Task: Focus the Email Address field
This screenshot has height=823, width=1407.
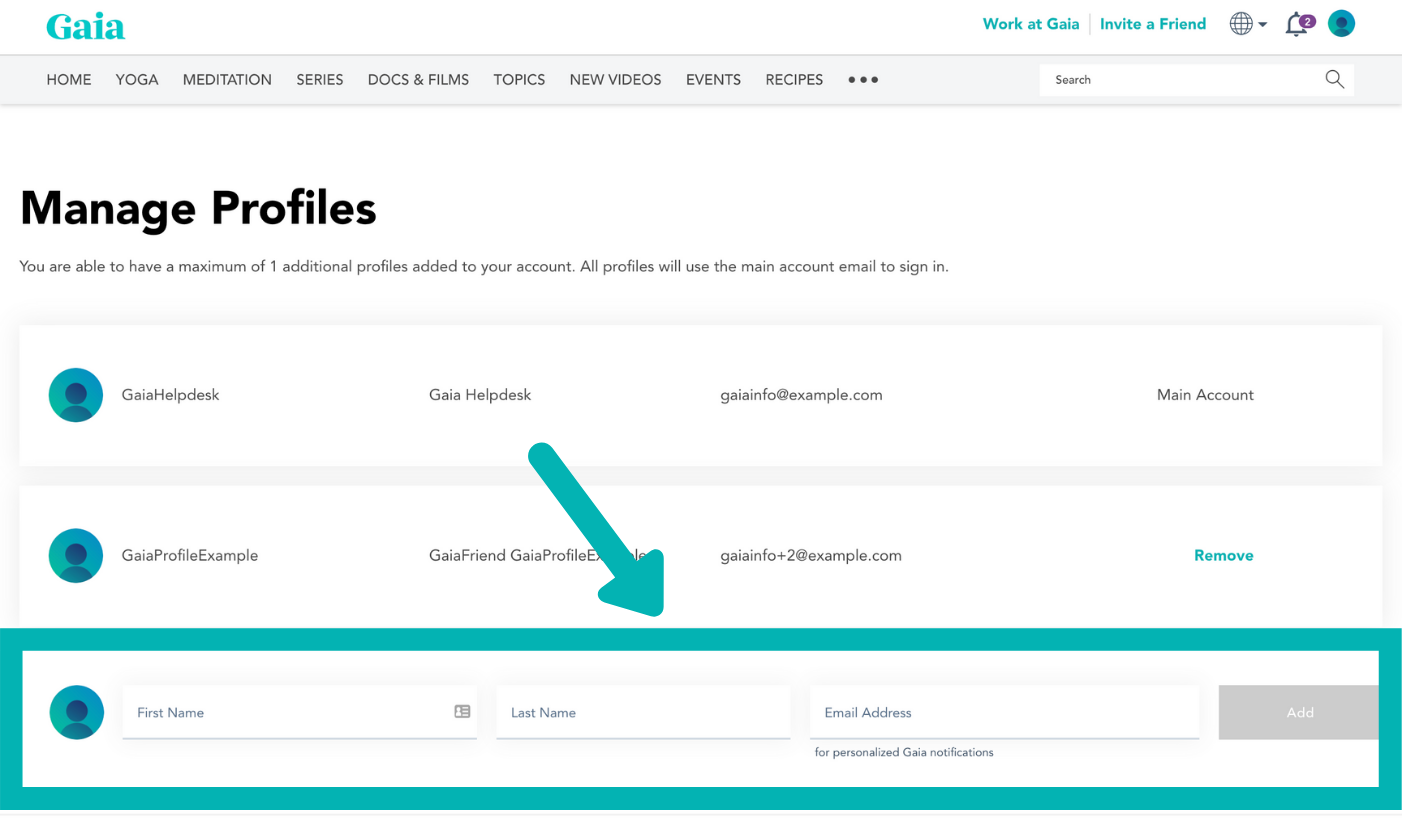Action: tap(1004, 712)
